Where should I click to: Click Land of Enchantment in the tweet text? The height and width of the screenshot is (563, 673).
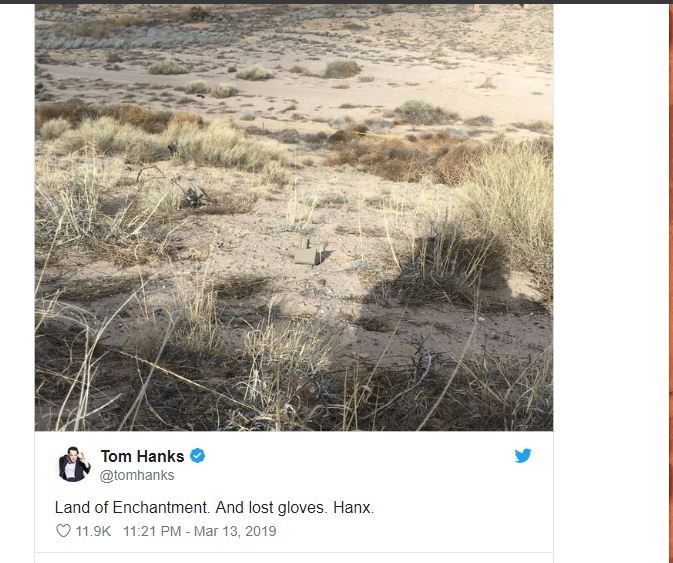[132, 508]
